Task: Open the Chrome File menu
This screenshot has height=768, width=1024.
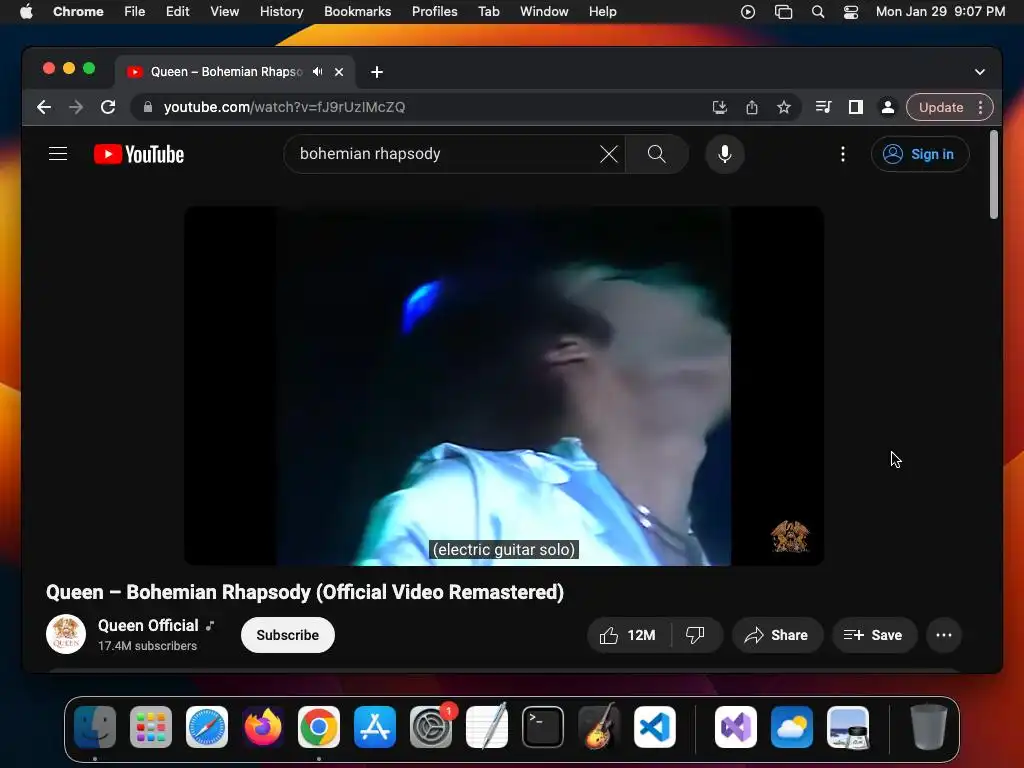Action: (135, 12)
